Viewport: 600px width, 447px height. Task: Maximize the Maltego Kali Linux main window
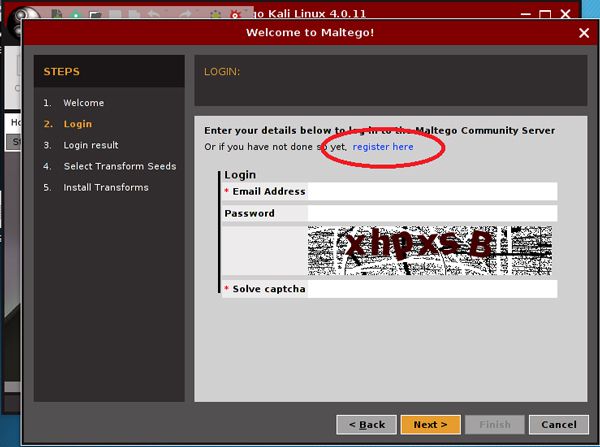[545, 15]
